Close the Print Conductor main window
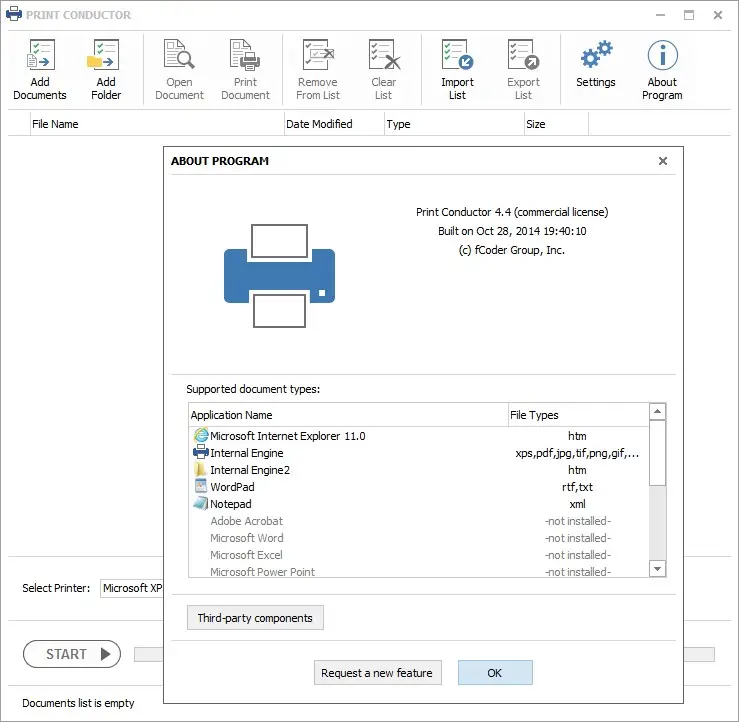The image size is (739, 722). [718, 15]
